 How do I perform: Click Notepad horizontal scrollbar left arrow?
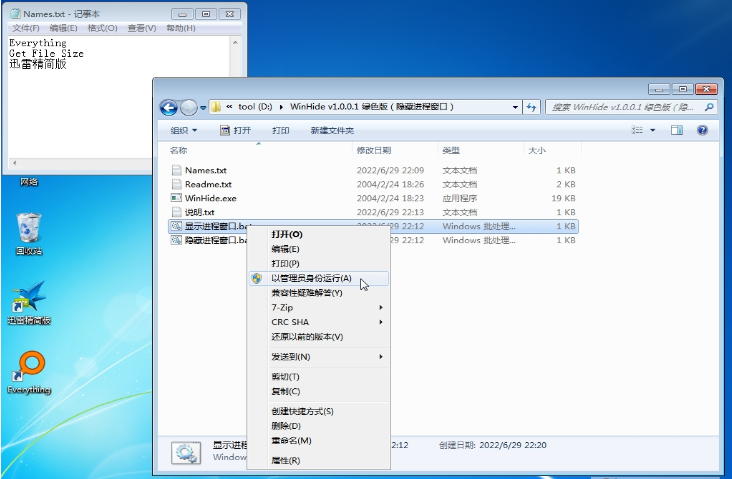coord(14,163)
